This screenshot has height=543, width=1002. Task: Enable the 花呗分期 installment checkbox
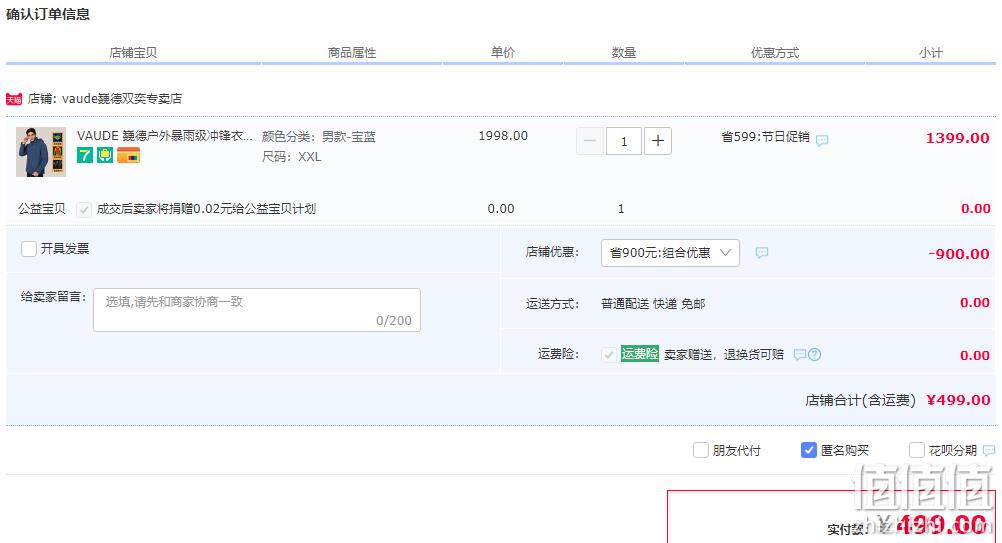click(x=917, y=450)
